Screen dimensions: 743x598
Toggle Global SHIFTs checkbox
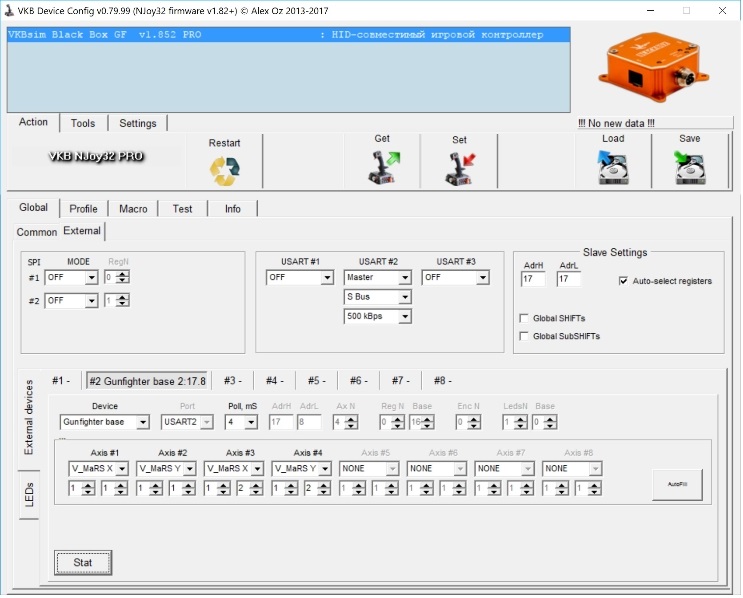point(524,318)
